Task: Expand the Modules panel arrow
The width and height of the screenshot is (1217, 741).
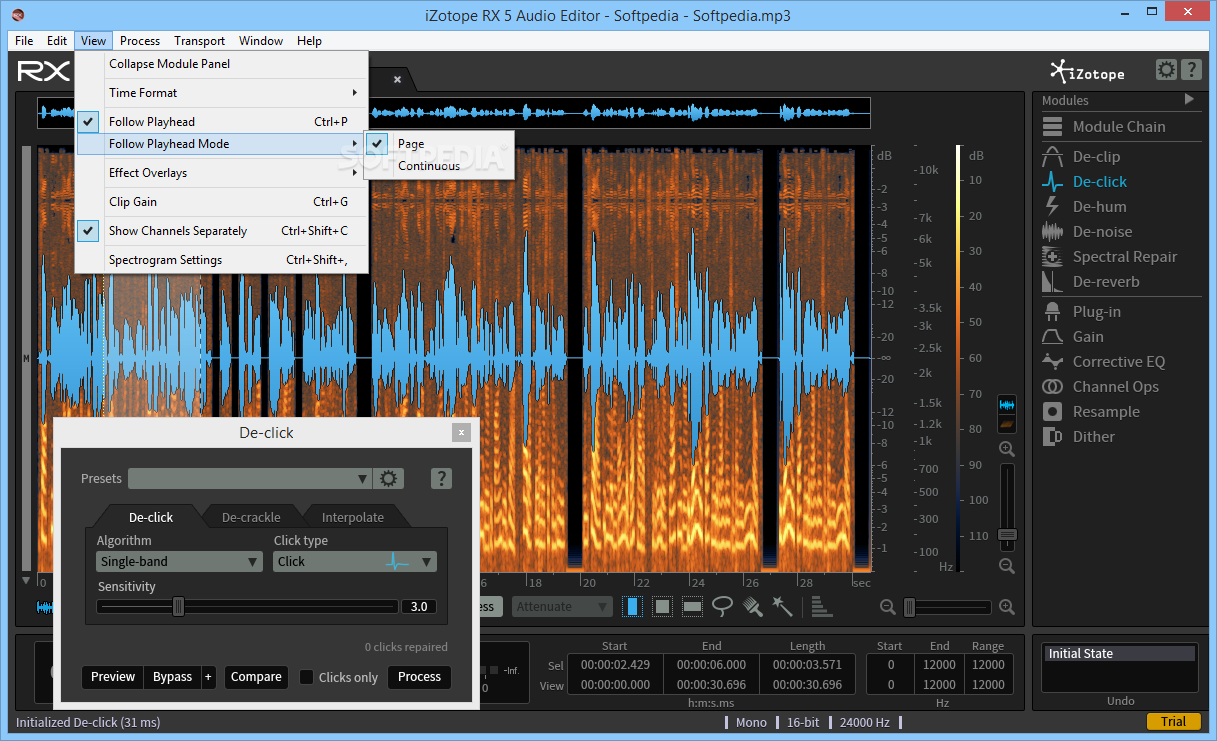Action: 1189,99
